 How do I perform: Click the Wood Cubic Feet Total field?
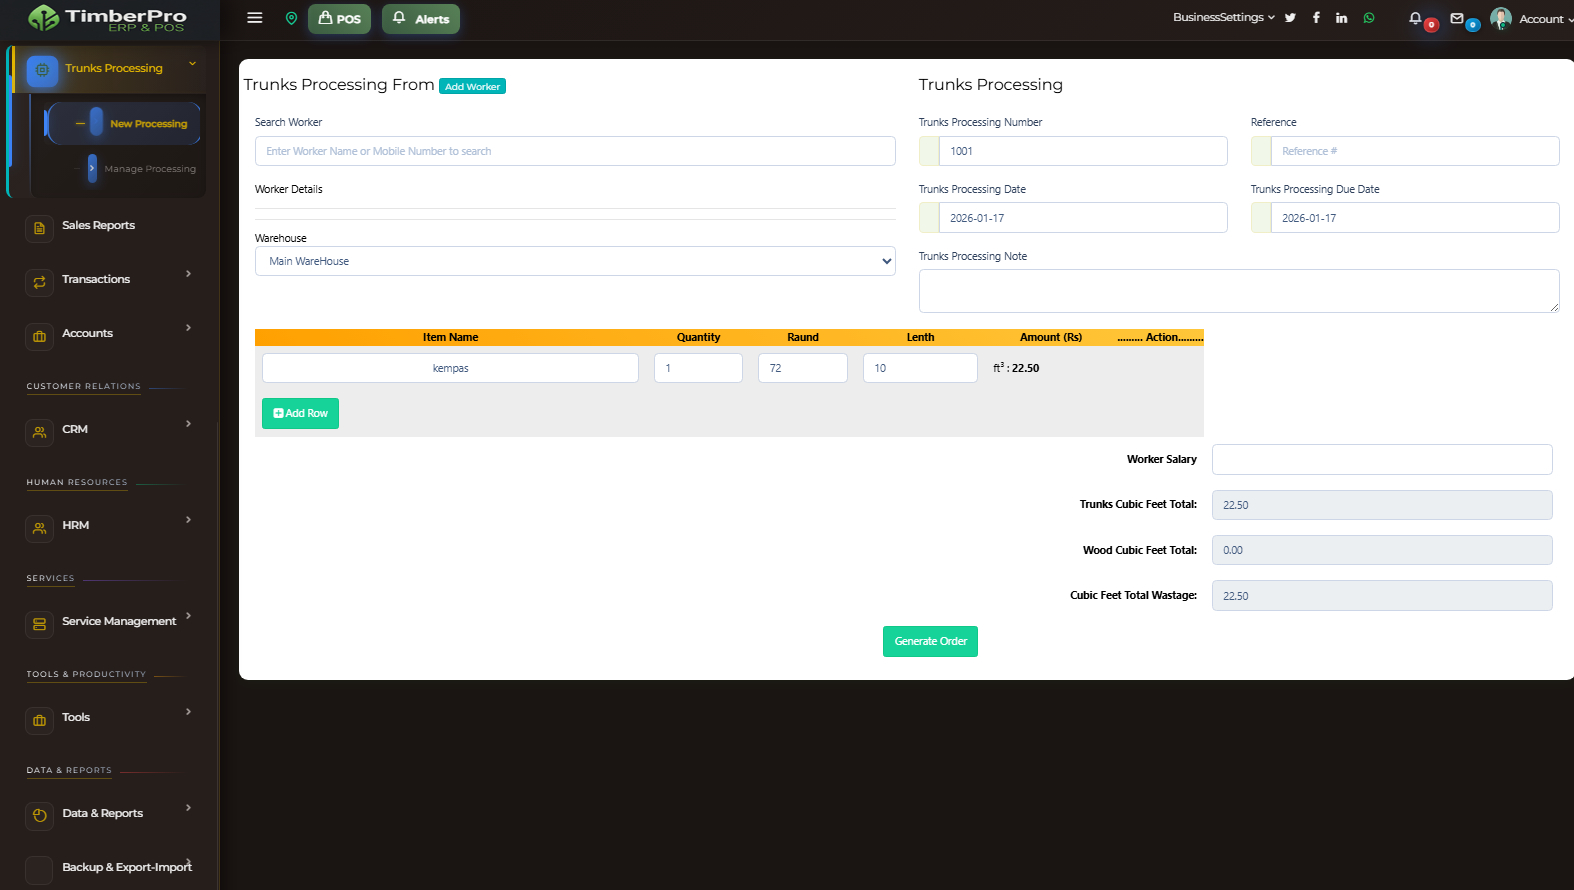click(x=1382, y=550)
